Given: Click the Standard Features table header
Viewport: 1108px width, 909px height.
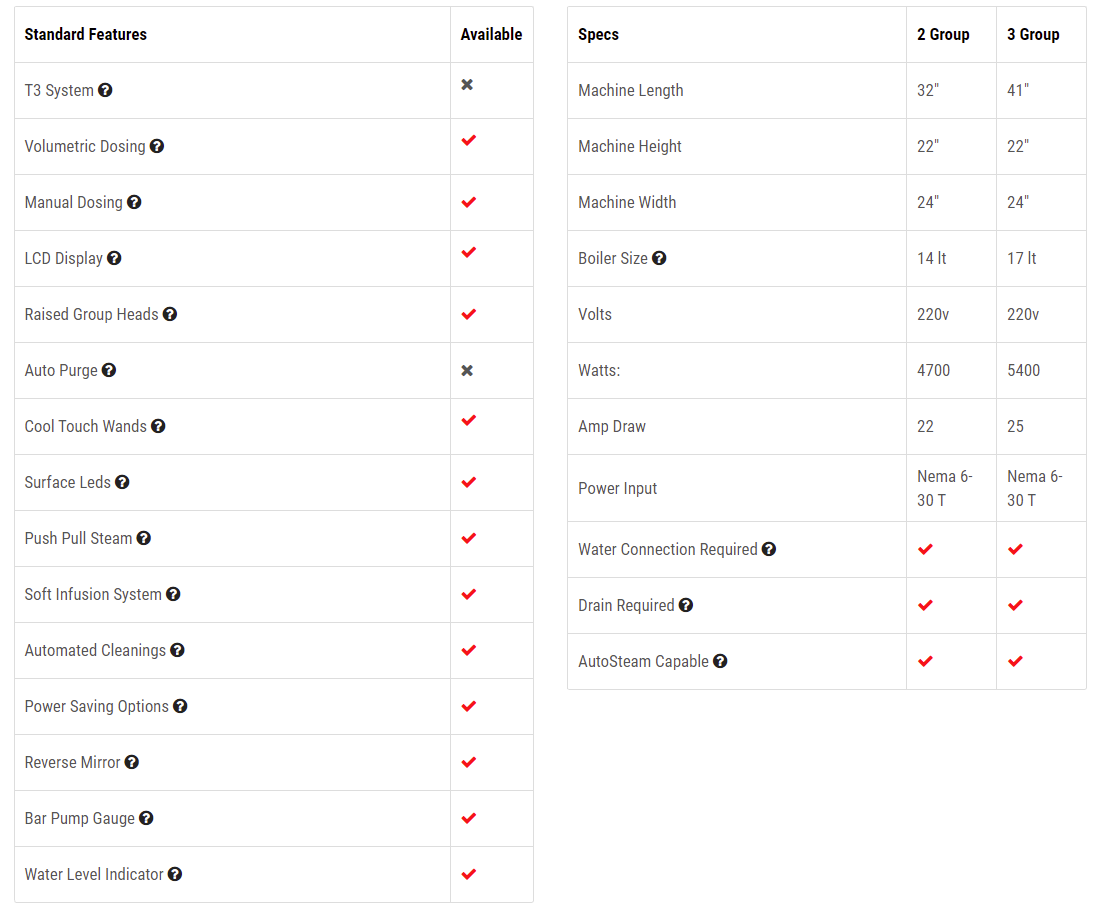Looking at the screenshot, I should point(86,35).
